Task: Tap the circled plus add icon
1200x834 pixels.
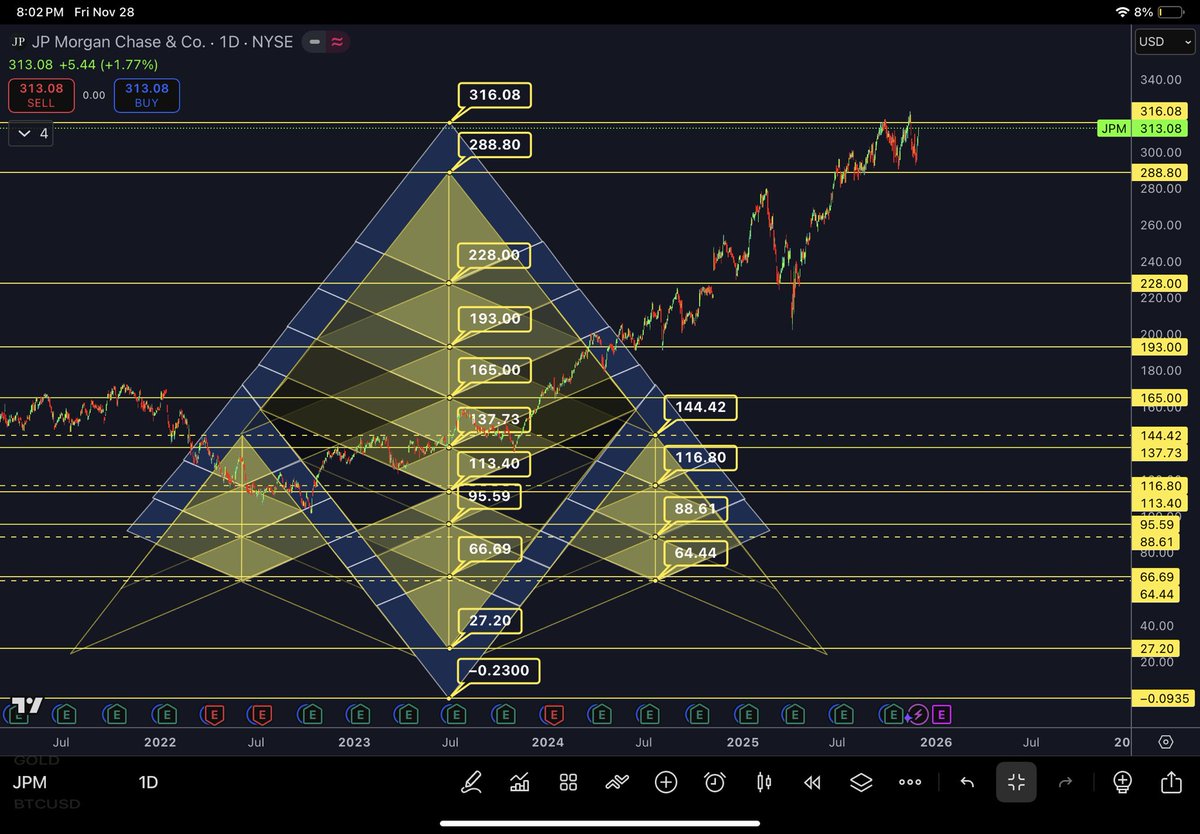Action: (x=666, y=783)
